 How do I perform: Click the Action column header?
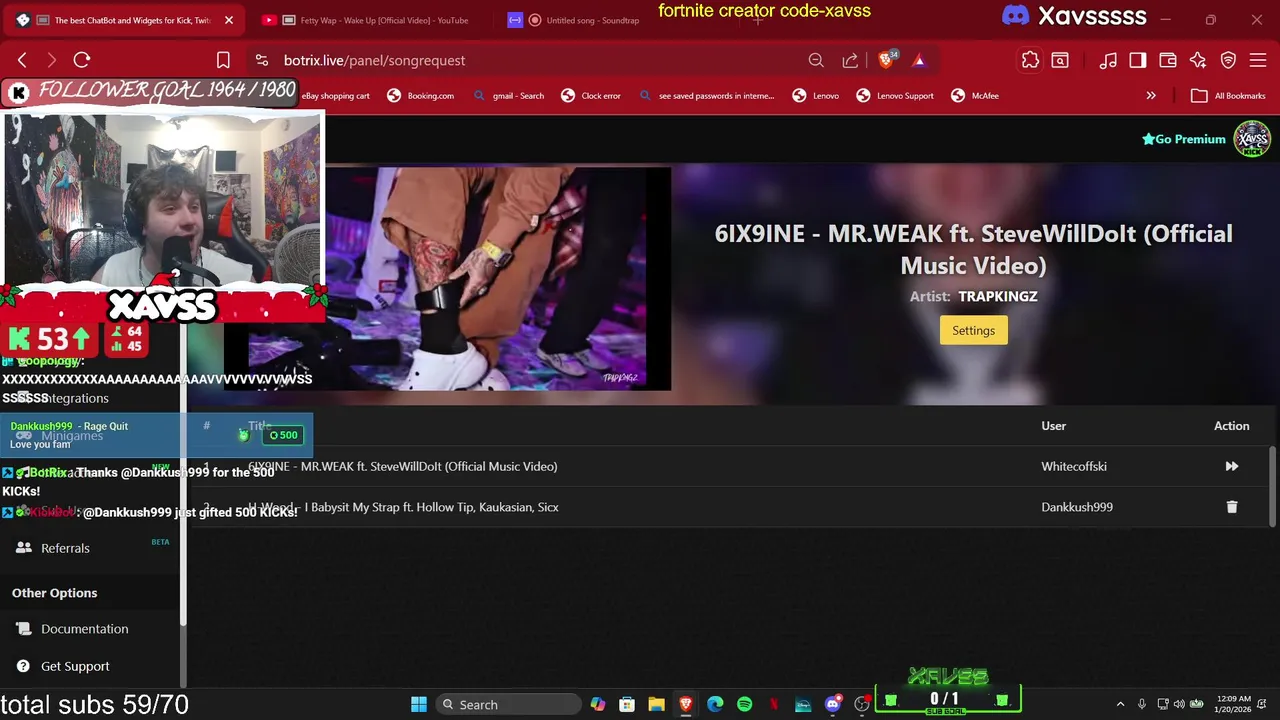pos(1232,426)
